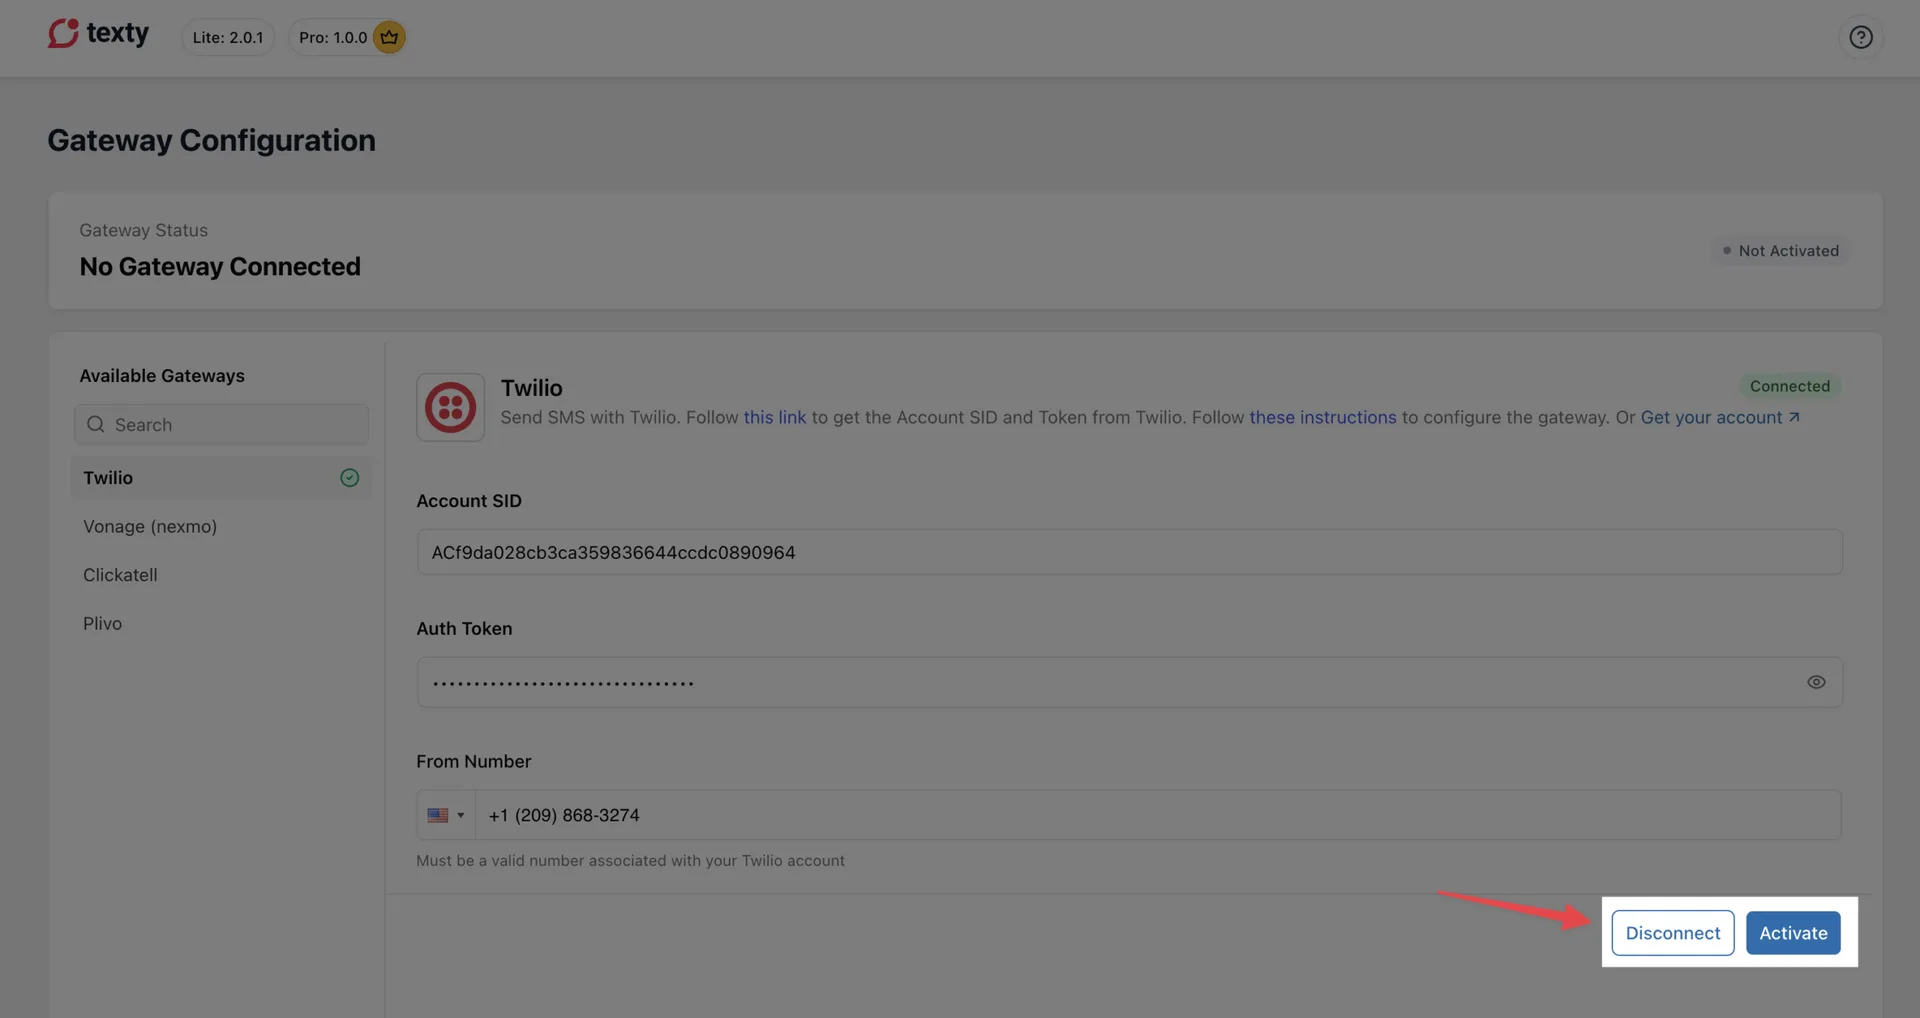Open the country code dropdown arrow
Screen dimensions: 1920x1018
point(461,815)
